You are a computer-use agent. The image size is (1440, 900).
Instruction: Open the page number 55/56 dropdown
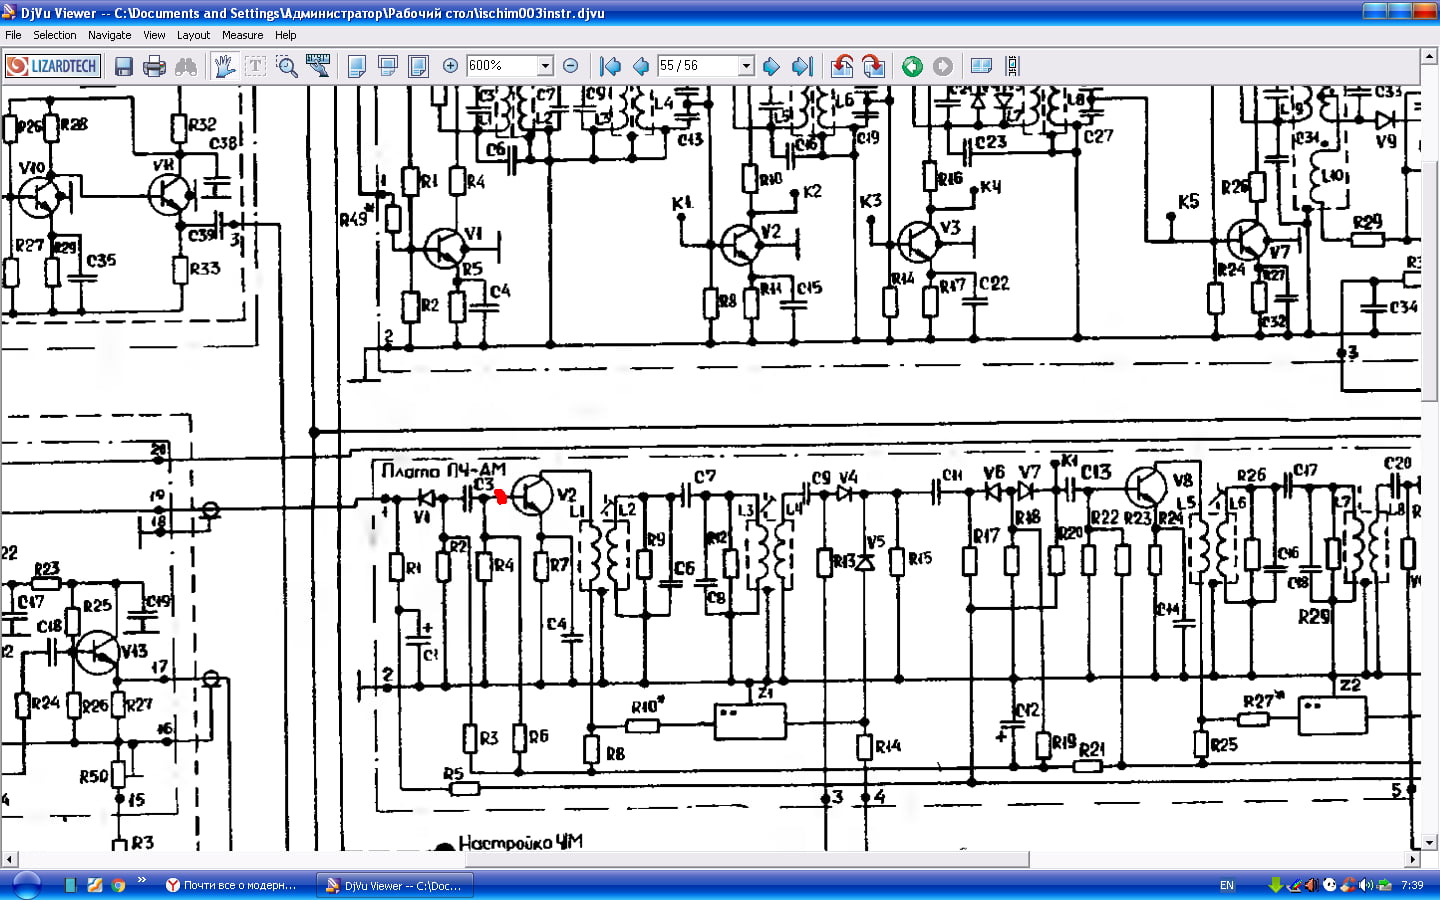click(x=745, y=66)
